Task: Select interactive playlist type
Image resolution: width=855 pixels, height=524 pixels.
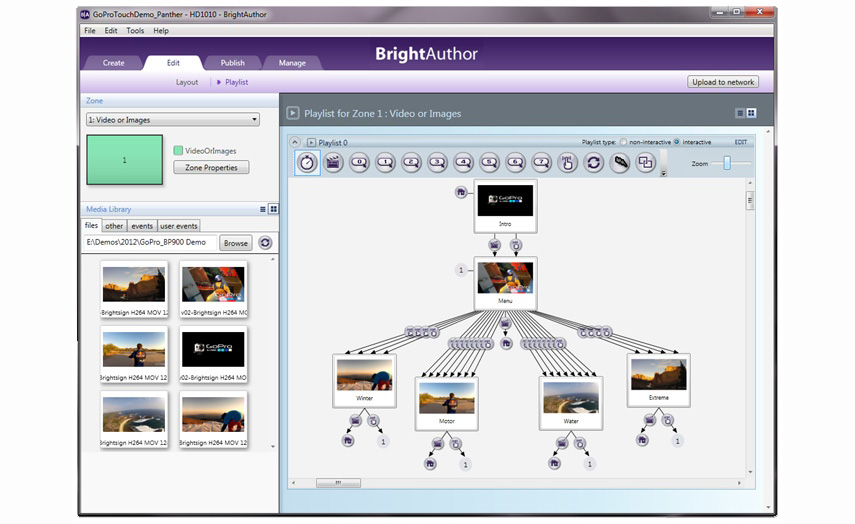Action: pyautogui.click(x=677, y=142)
